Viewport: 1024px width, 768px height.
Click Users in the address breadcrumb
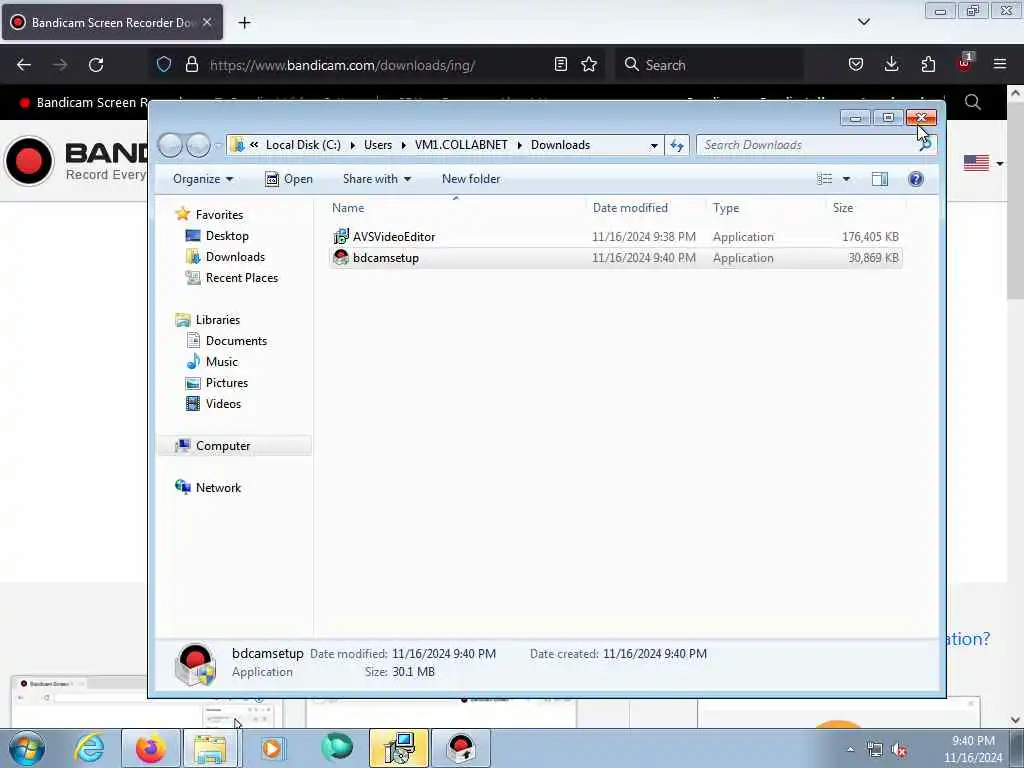point(378,145)
